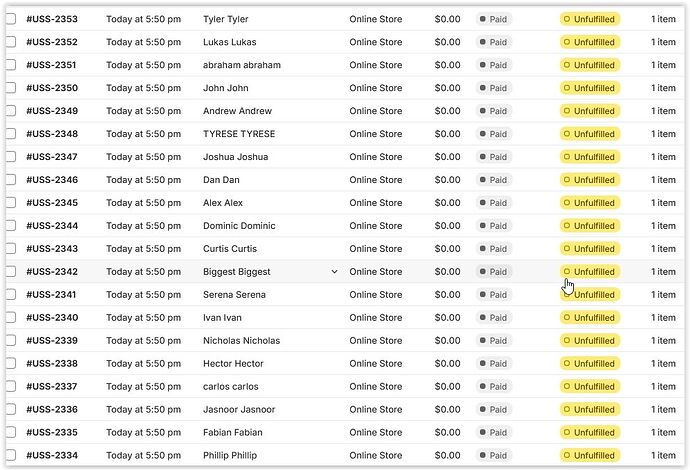This screenshot has height=470, width=690.
Task: Click the Paid badge on order #USS-2351
Action: point(494,65)
